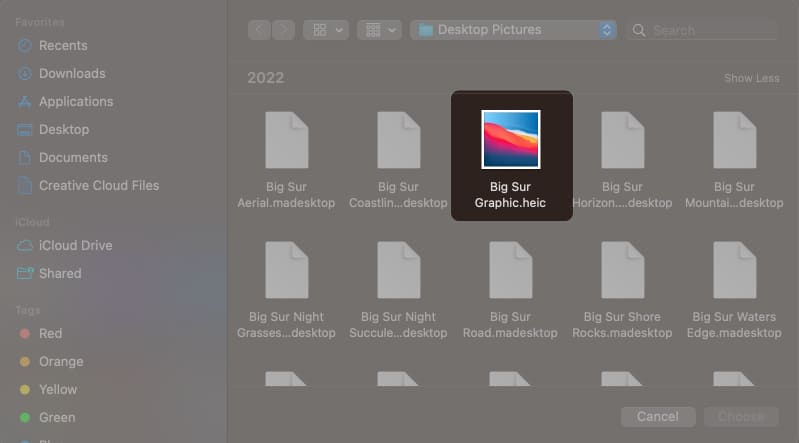Open Recents in the sidebar
799x443 pixels.
coord(63,46)
